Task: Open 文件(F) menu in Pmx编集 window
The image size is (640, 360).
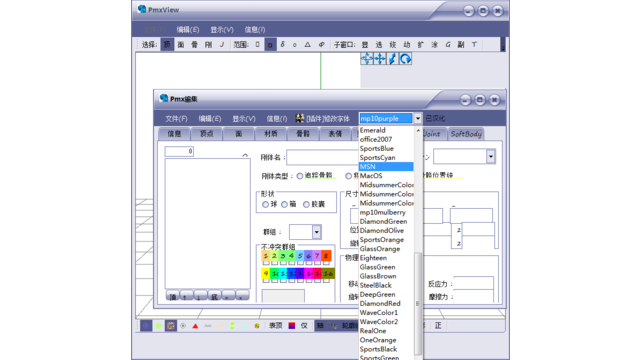Action: coord(176,118)
